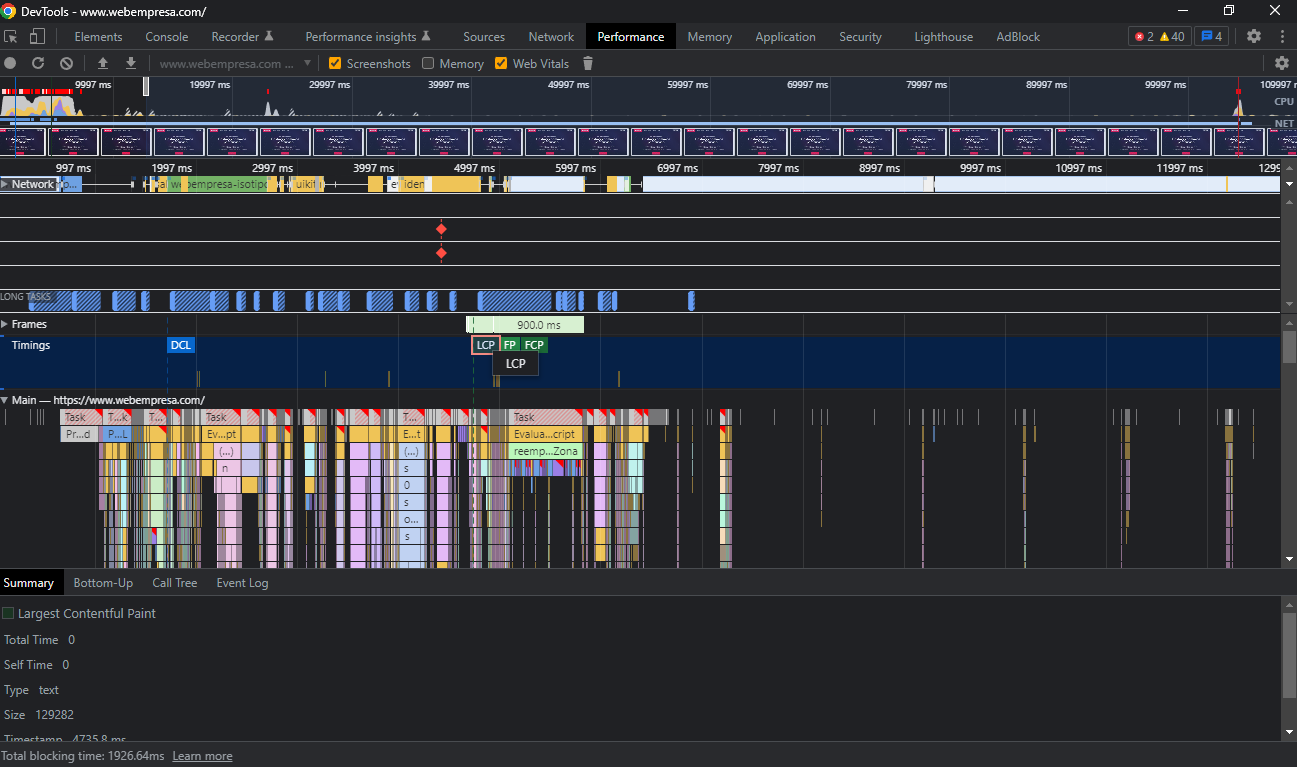
Task: Enable the Screenshots checkbox
Action: [335, 63]
